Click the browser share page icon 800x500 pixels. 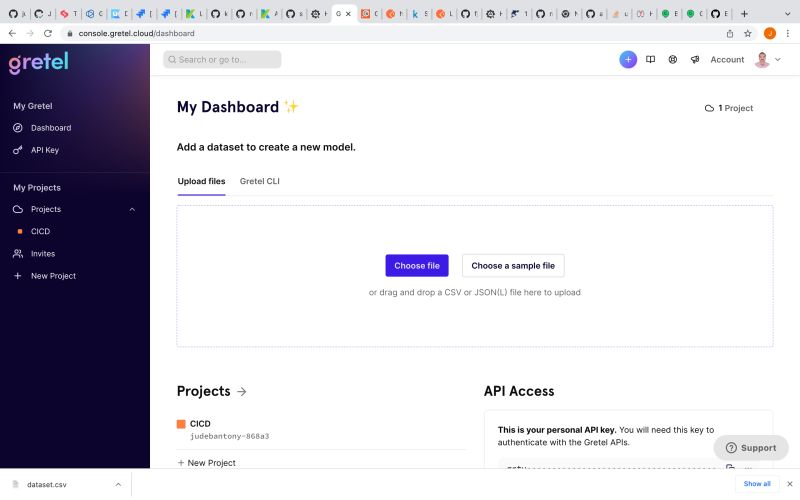(730, 33)
